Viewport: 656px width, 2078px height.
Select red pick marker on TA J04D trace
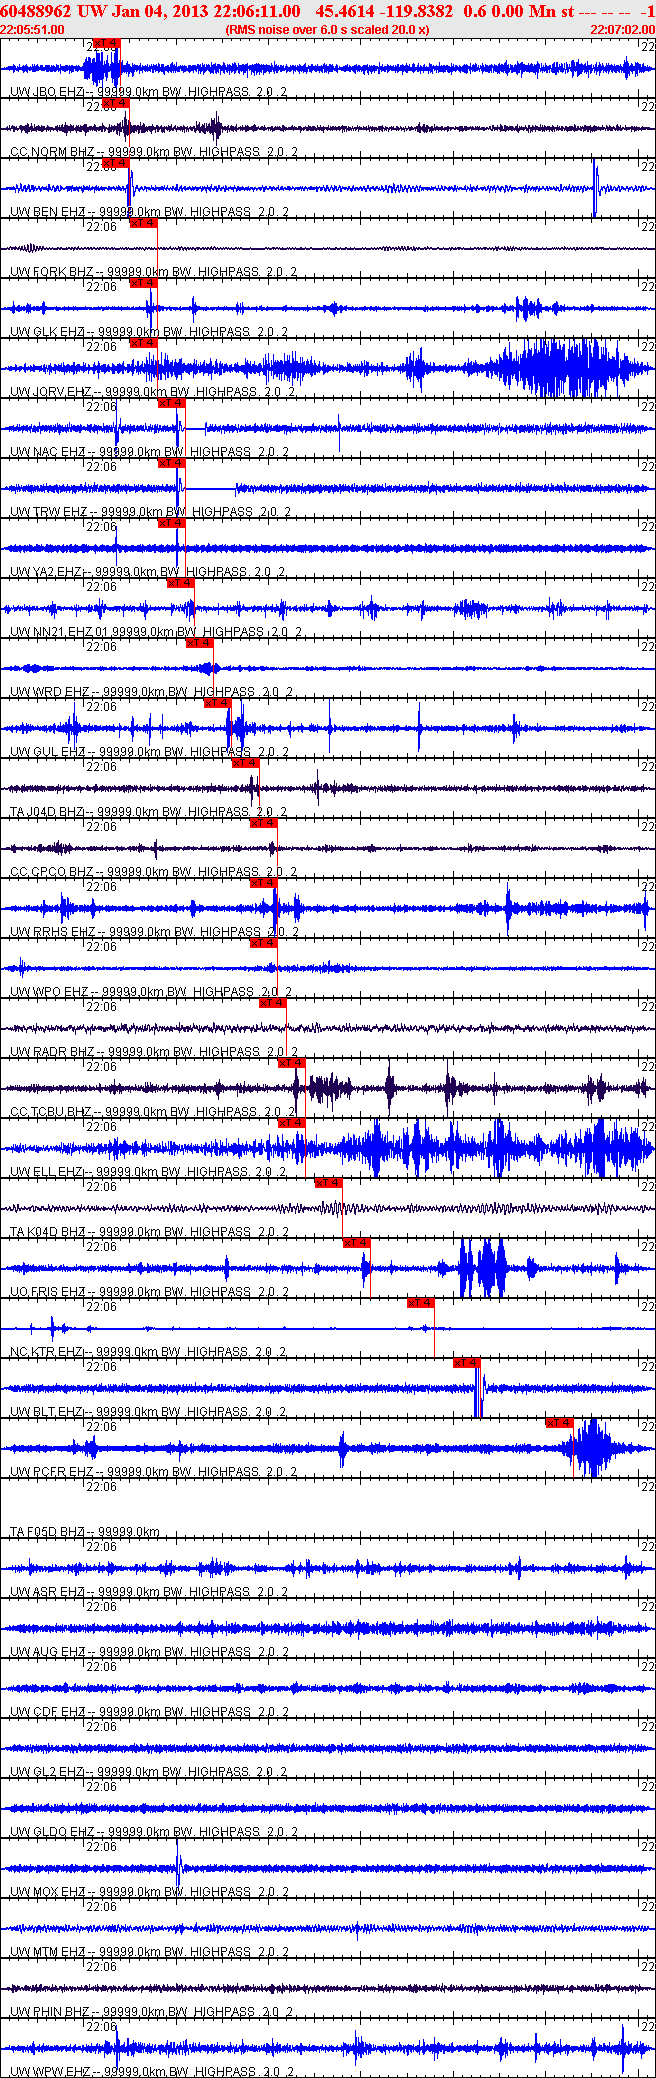click(245, 763)
